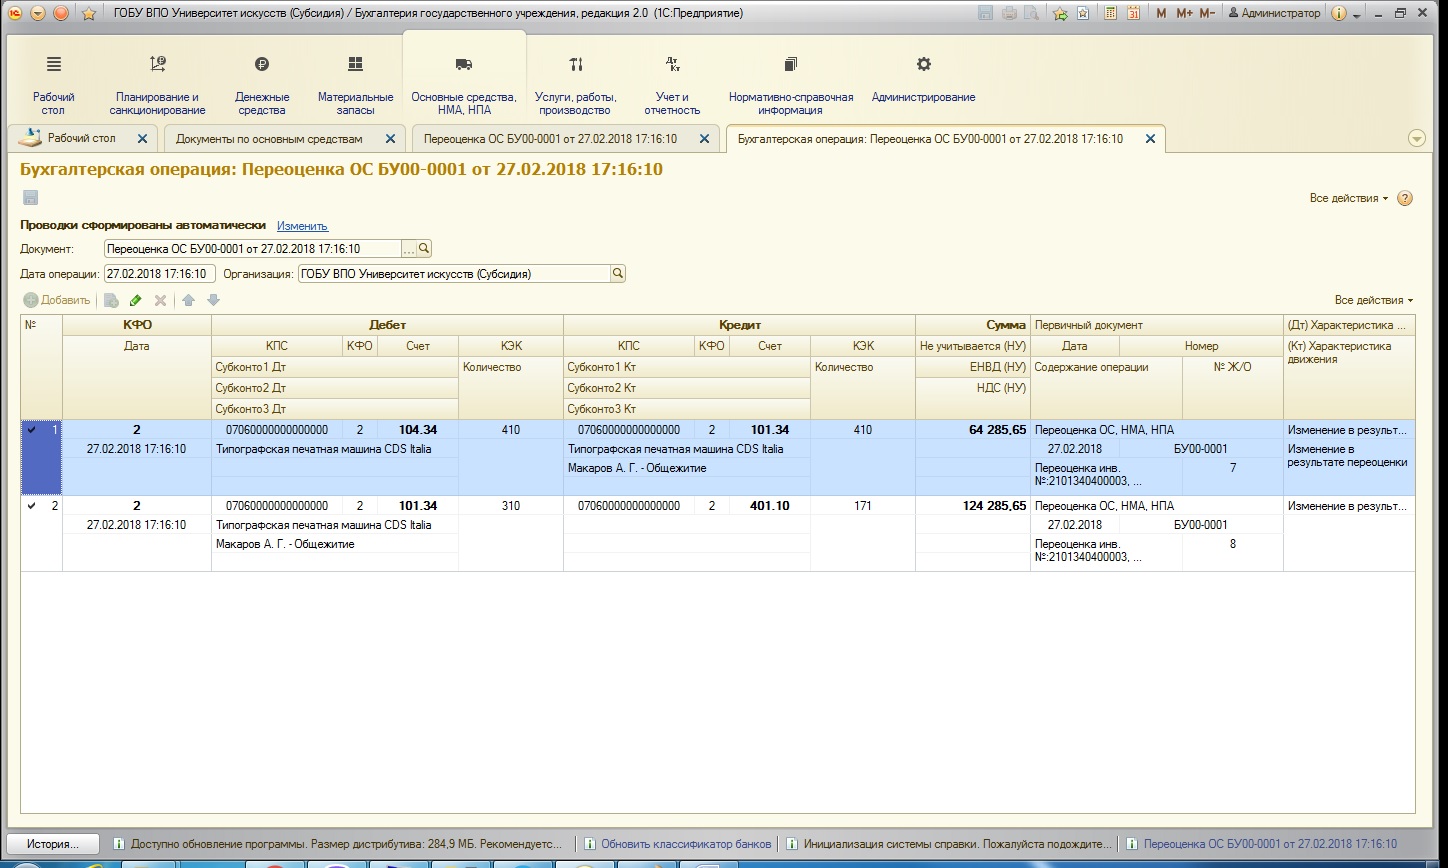
Task: Close the Бухгалтерская операция tab
Action: click(x=1150, y=139)
